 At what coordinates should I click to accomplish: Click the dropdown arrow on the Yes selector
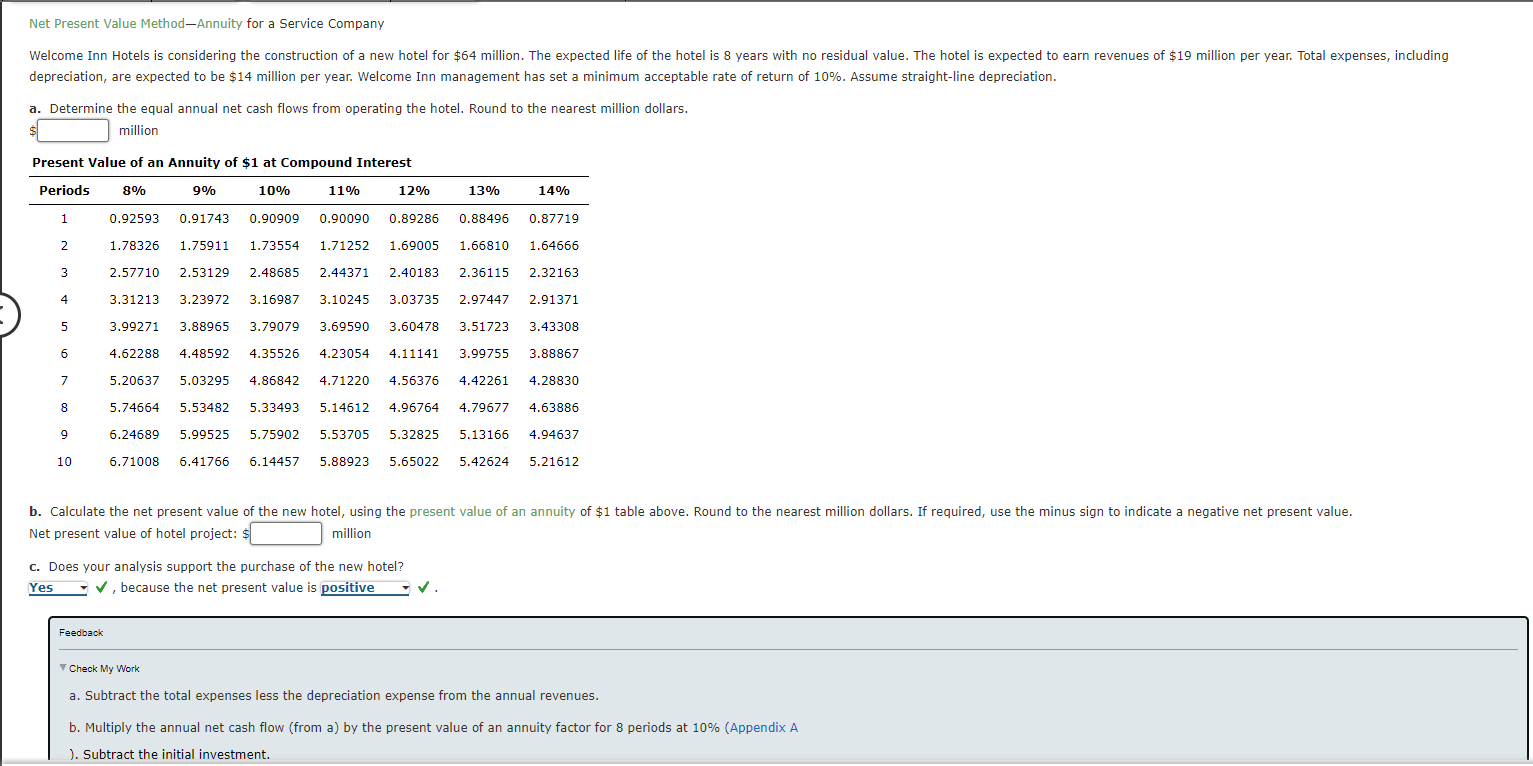(x=83, y=587)
